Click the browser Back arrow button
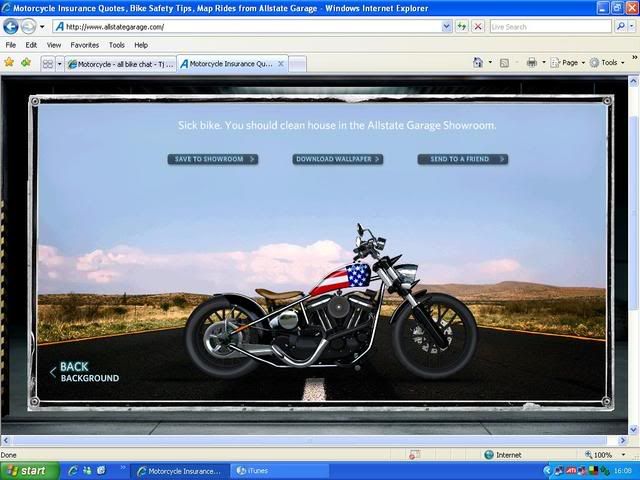The image size is (640, 480). pyautogui.click(x=11, y=27)
